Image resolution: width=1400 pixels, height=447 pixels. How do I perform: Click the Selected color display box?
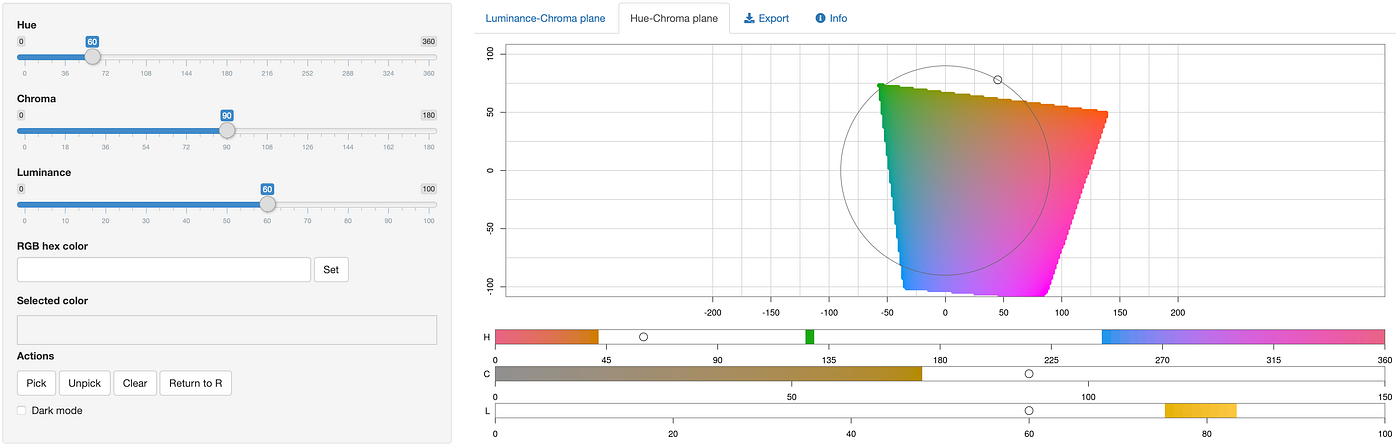[227, 330]
